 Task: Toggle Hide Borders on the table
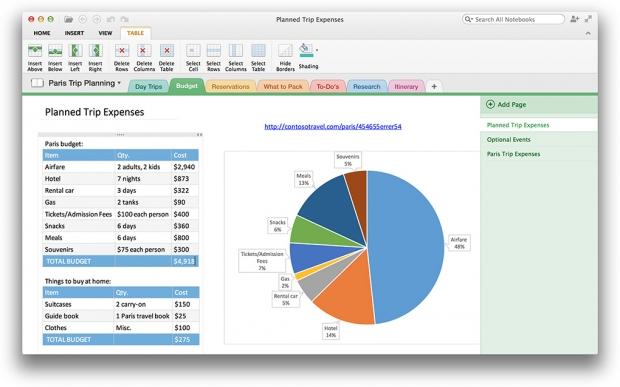(x=285, y=58)
